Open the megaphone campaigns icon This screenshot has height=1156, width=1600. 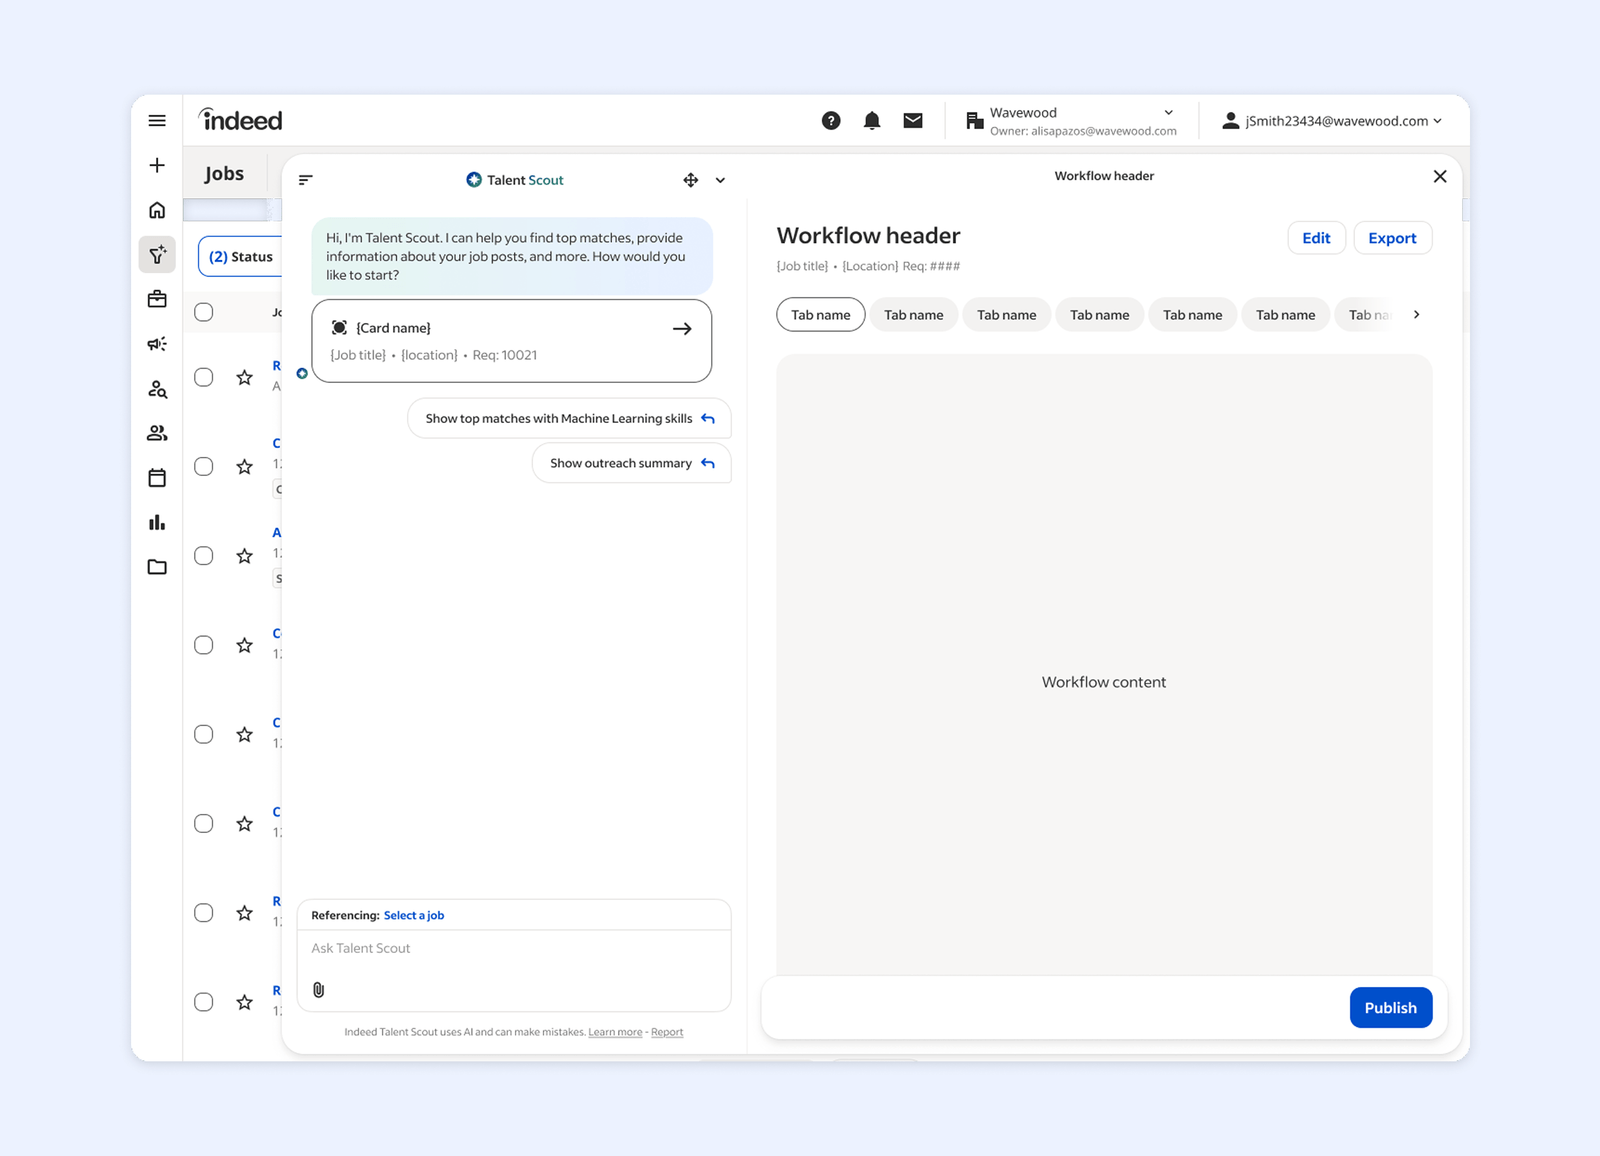click(x=157, y=343)
